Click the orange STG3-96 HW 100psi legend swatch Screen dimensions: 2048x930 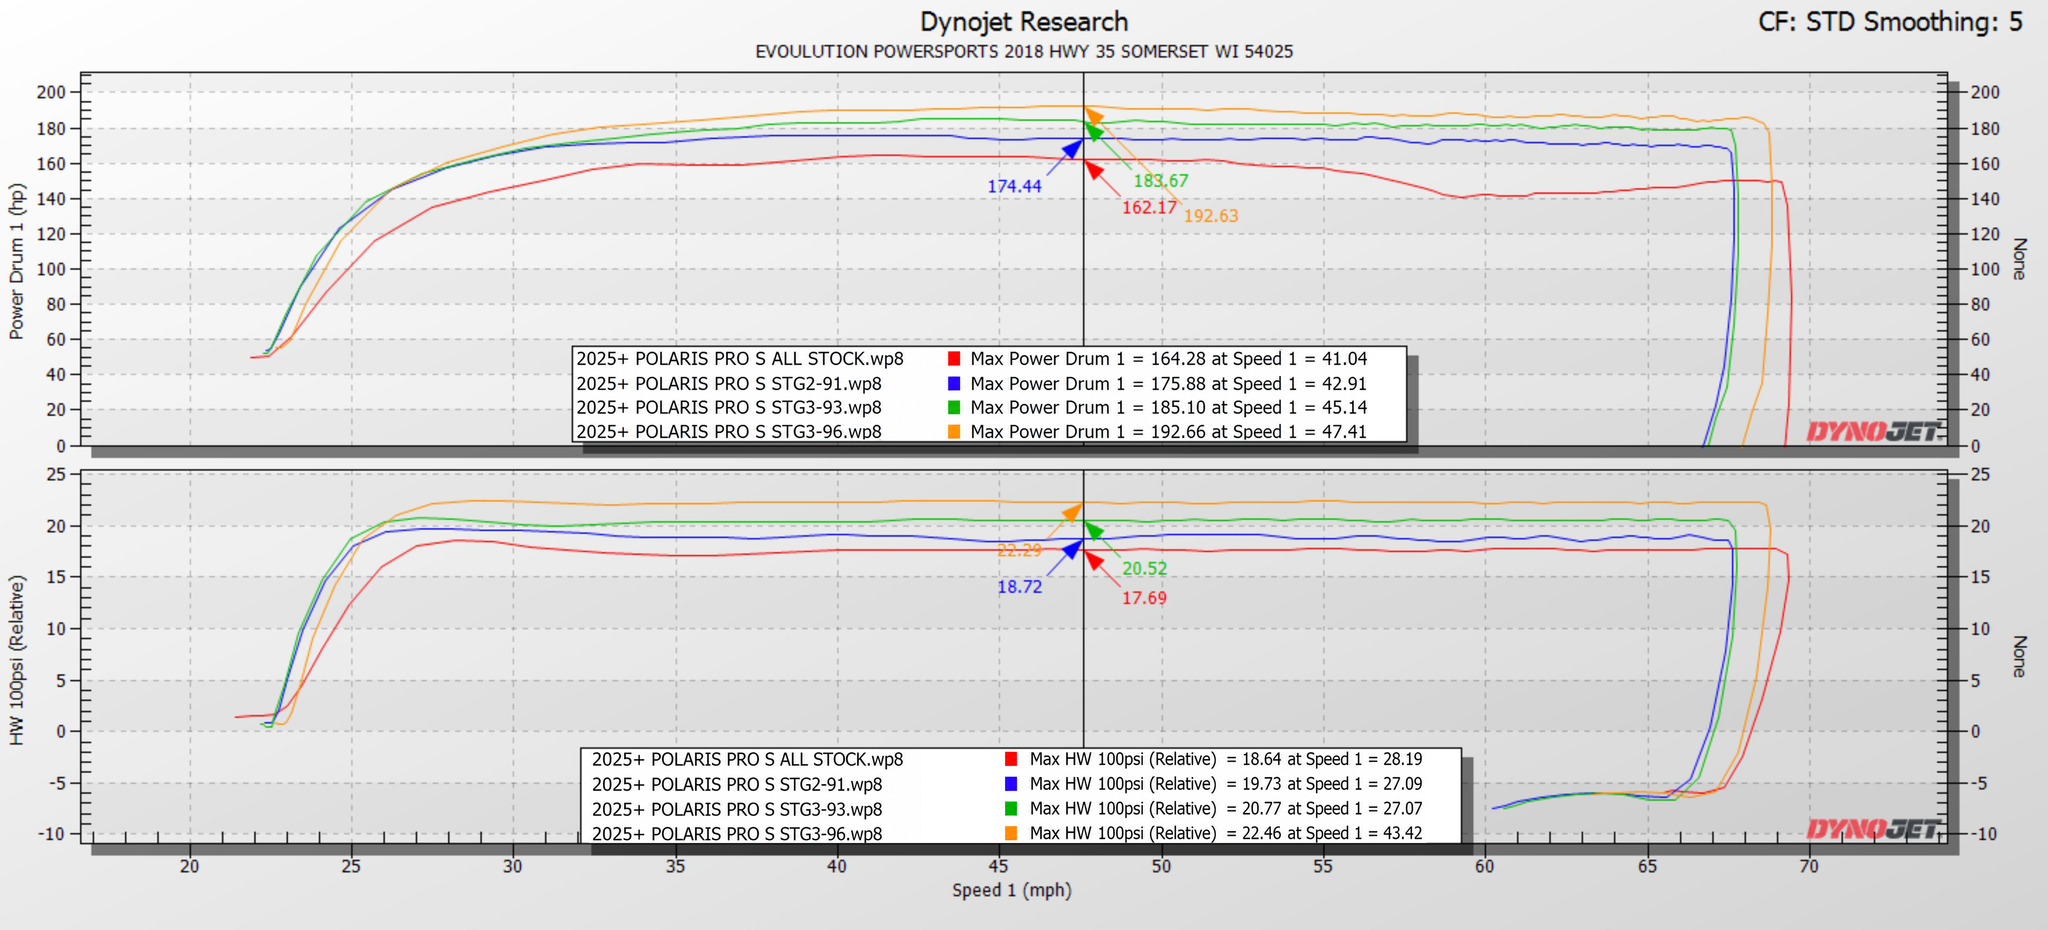pyautogui.click(x=1011, y=833)
